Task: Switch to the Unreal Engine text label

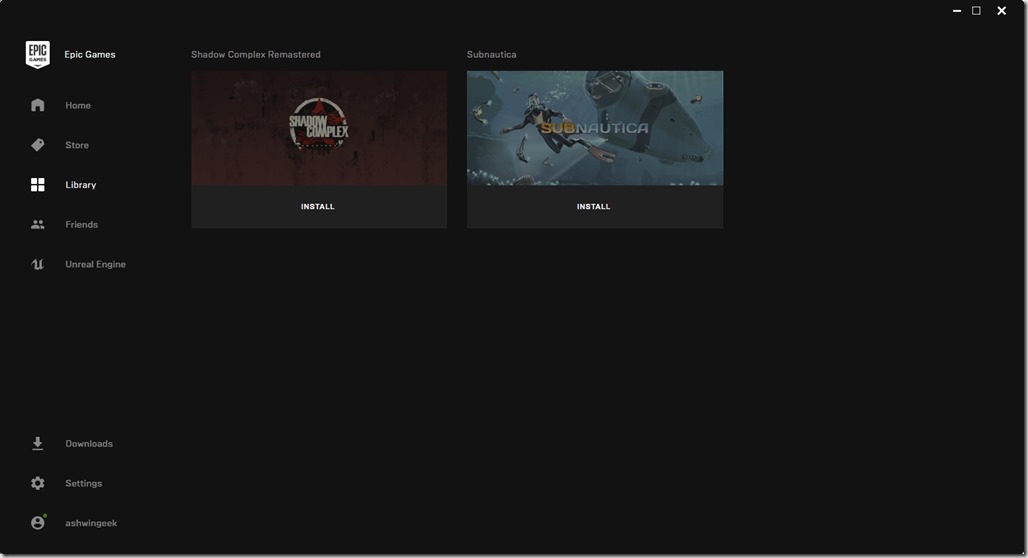Action: click(95, 265)
